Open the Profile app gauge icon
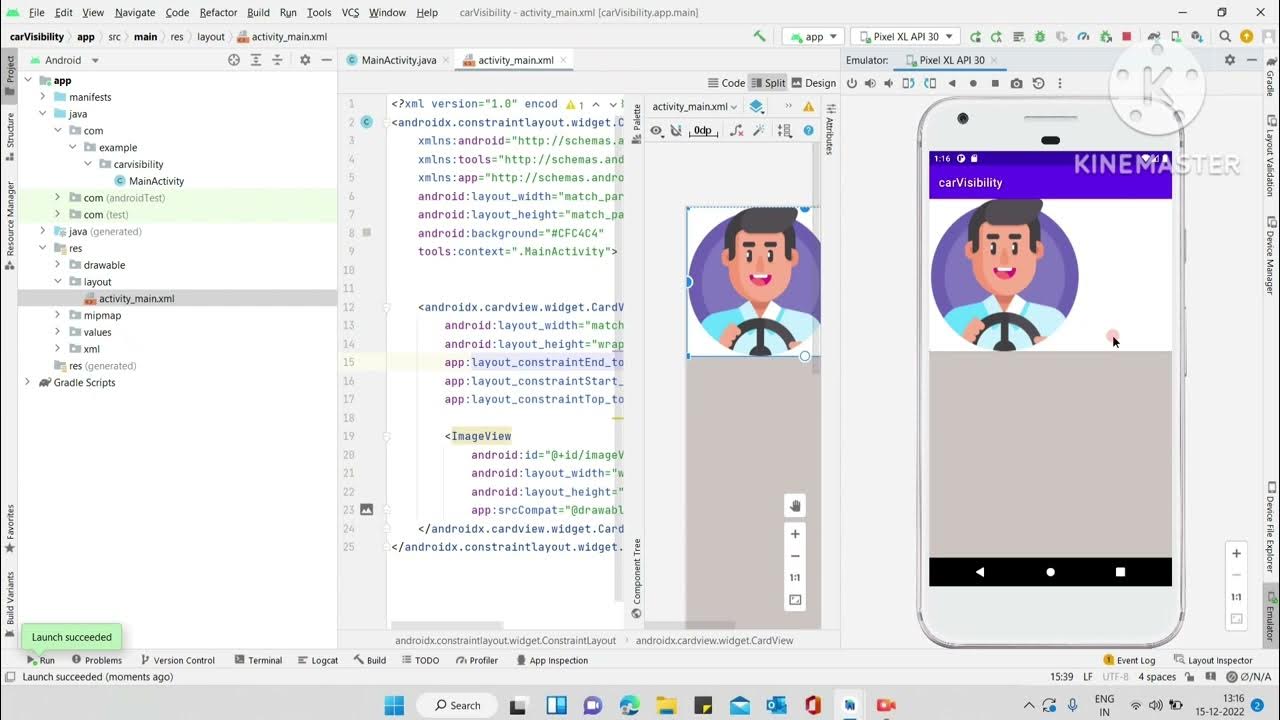The height and width of the screenshot is (720, 1280). (1083, 36)
